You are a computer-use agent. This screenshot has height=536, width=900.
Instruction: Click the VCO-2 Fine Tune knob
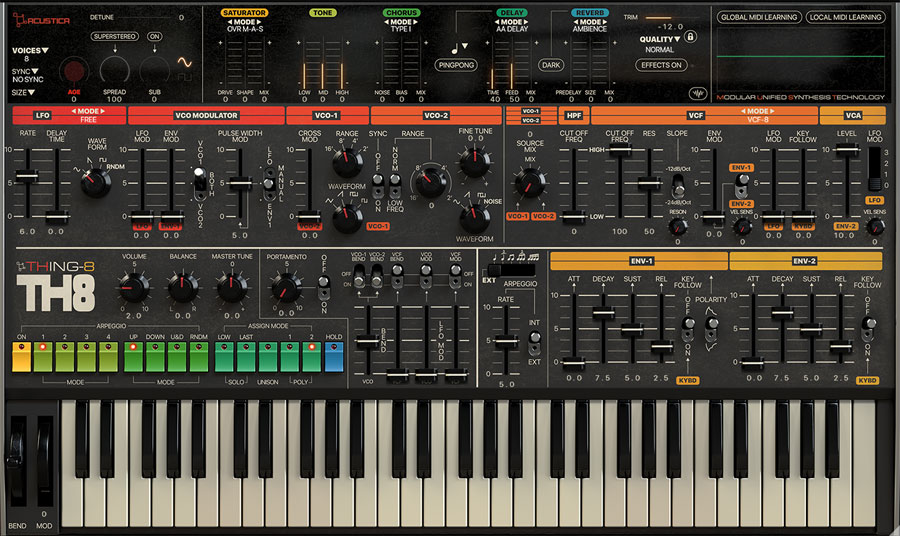coord(475,162)
